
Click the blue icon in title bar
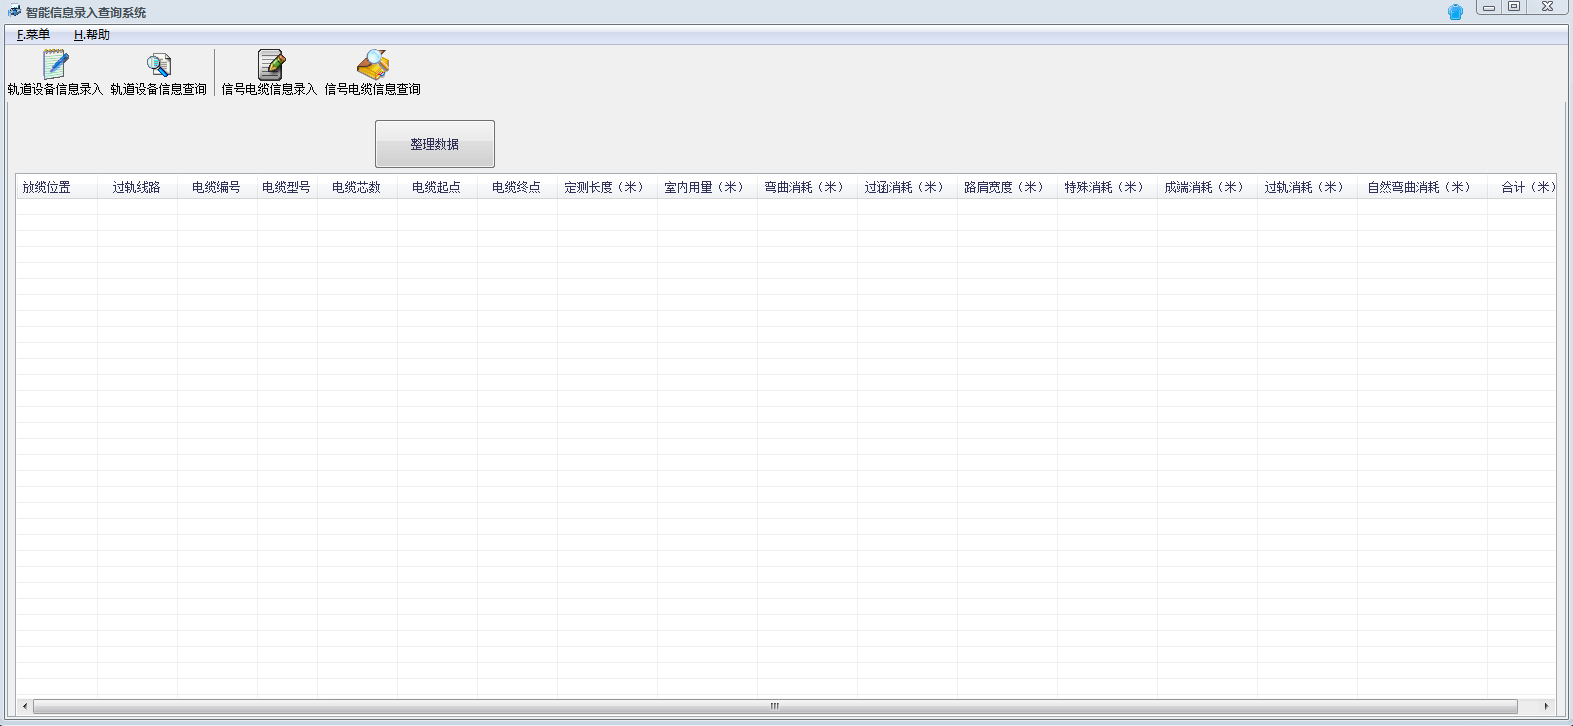[x=1455, y=12]
